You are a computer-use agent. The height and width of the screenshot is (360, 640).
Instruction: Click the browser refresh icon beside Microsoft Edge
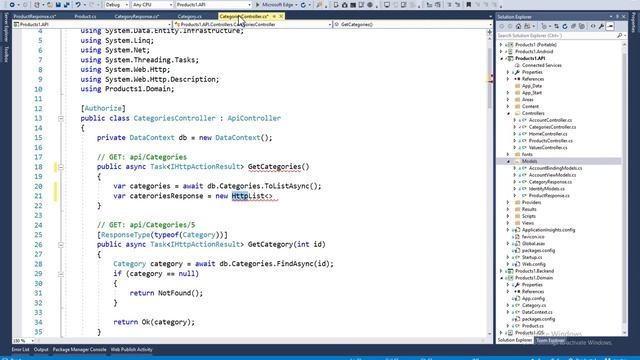tap(303, 5)
